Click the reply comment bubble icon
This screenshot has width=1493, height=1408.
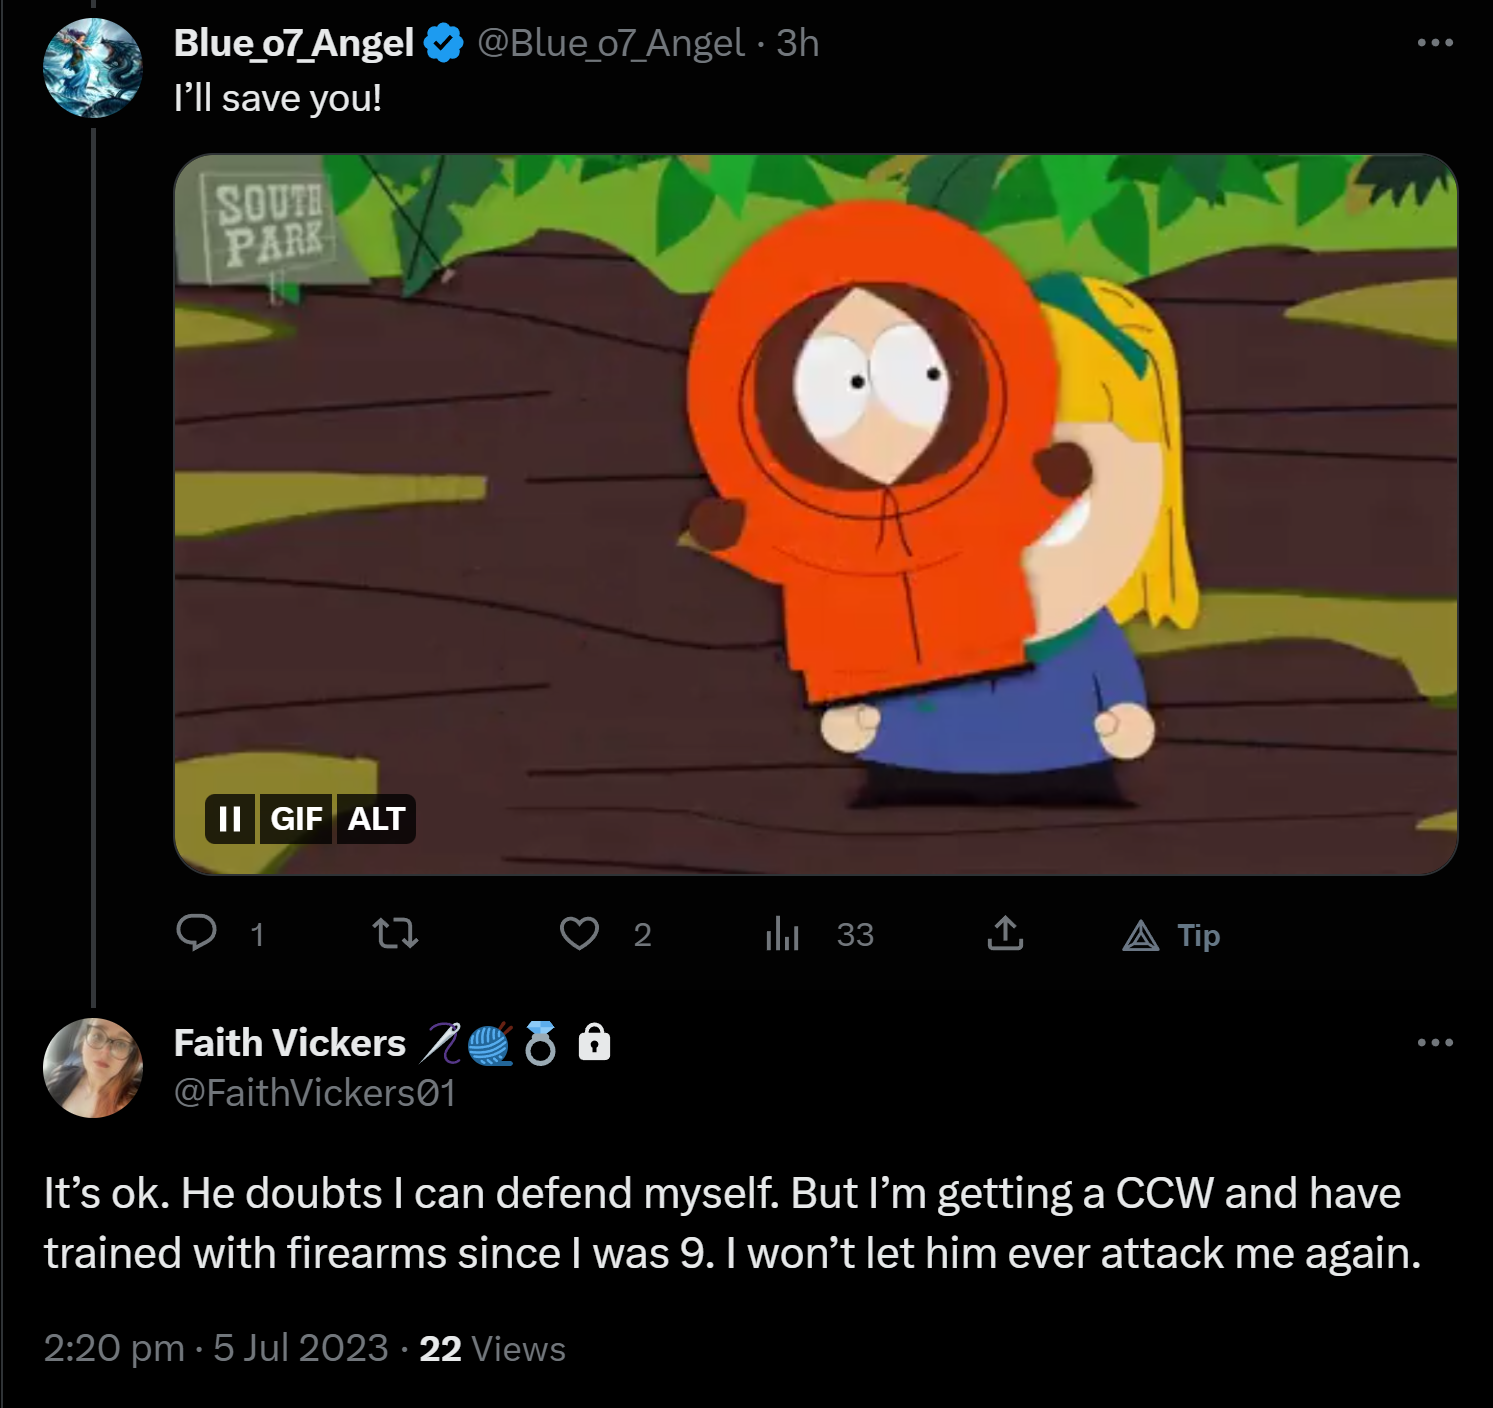click(x=196, y=933)
